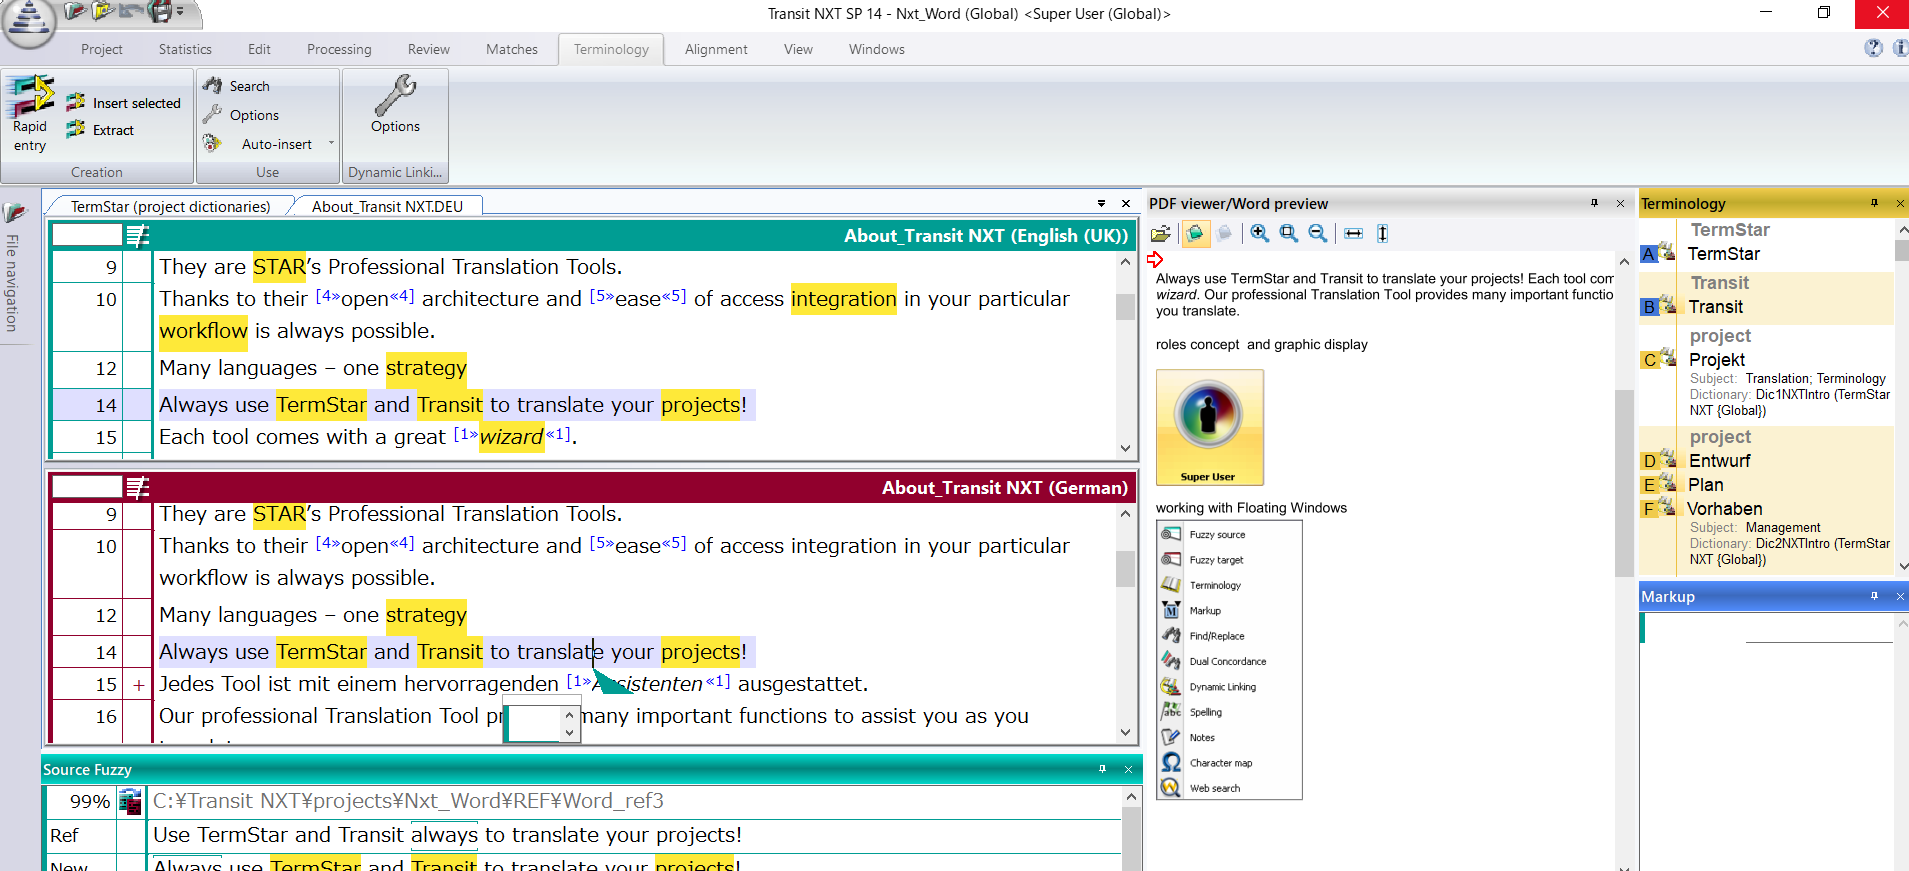Click the Extract terminology icon
Screen dimensions: 1909x871
(76, 129)
